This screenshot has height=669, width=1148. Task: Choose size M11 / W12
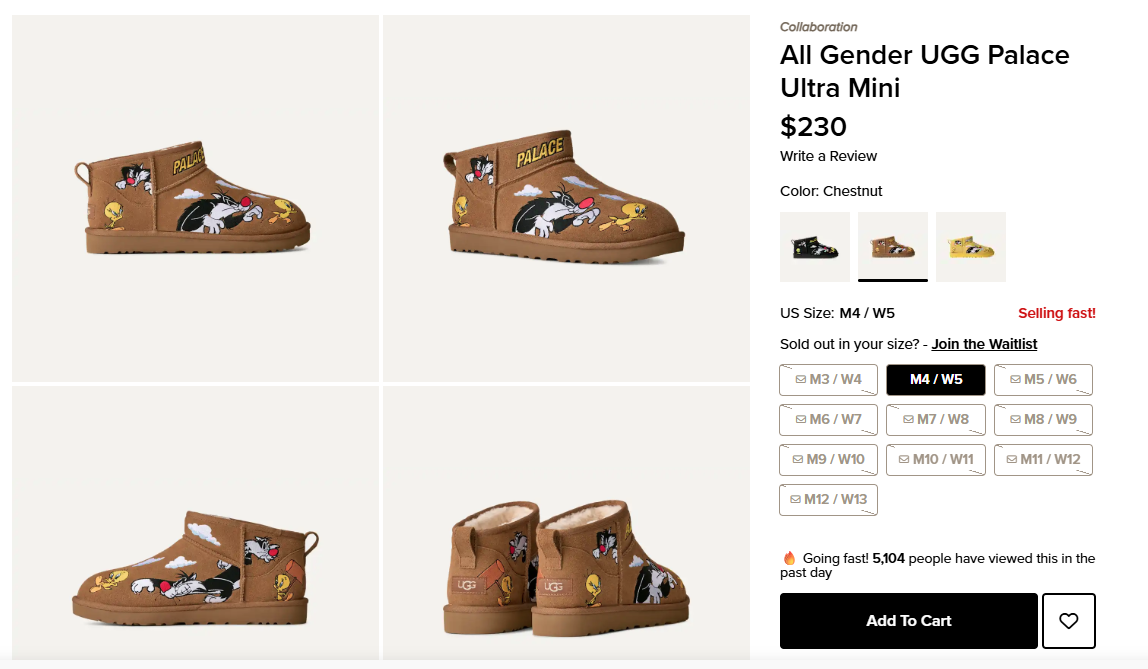pyautogui.click(x=1043, y=460)
